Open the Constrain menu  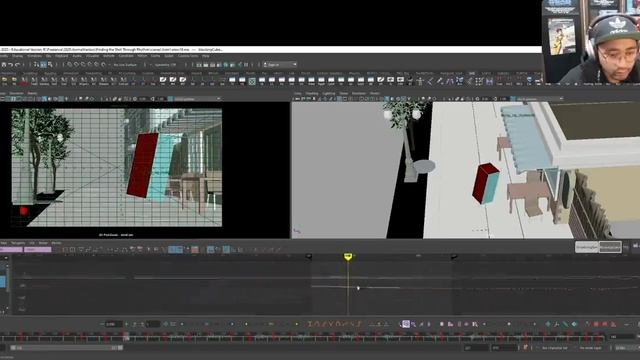[126, 56]
